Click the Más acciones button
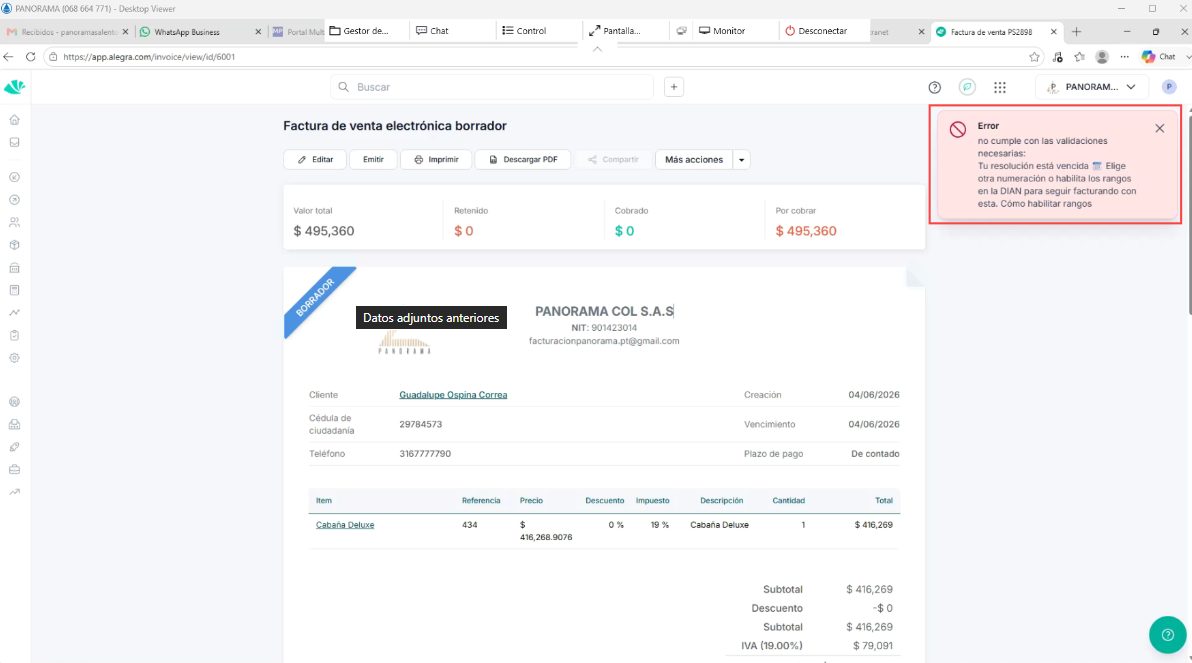The height and width of the screenshot is (663, 1192). [x=694, y=160]
